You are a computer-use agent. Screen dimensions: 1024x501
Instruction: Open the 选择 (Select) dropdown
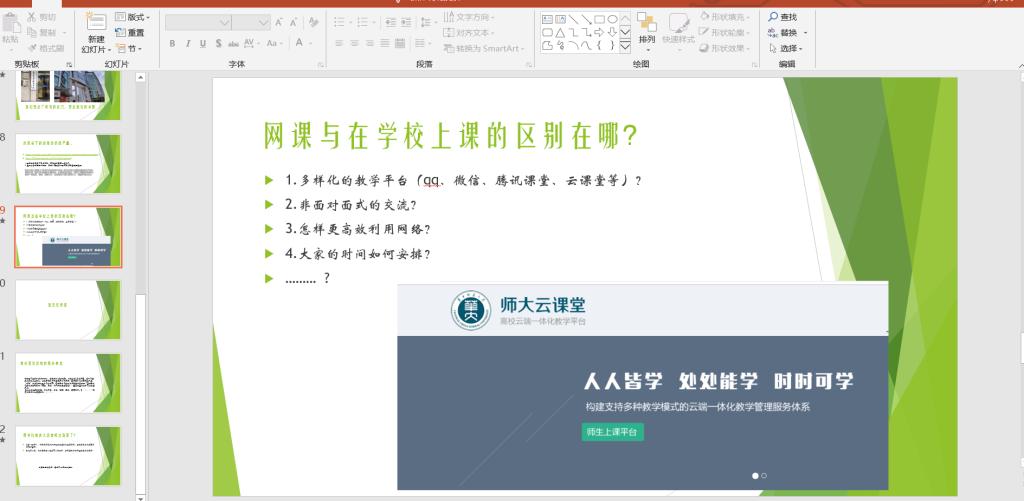[x=788, y=48]
